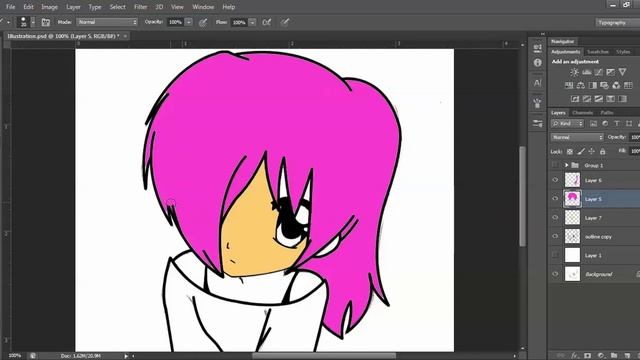Open the Typography workspace switcher dropdown

(617, 23)
